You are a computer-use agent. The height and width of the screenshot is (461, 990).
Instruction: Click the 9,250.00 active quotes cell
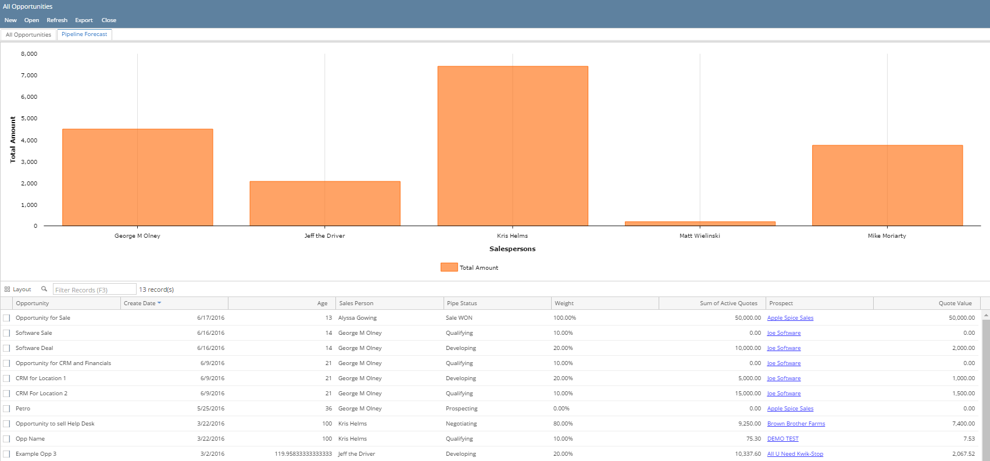pos(749,424)
